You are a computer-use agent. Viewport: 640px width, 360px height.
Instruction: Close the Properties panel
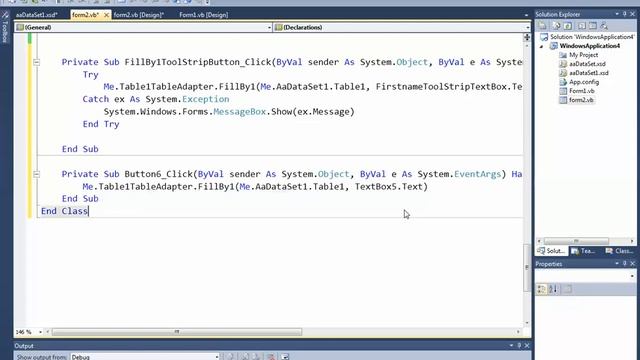(633, 264)
